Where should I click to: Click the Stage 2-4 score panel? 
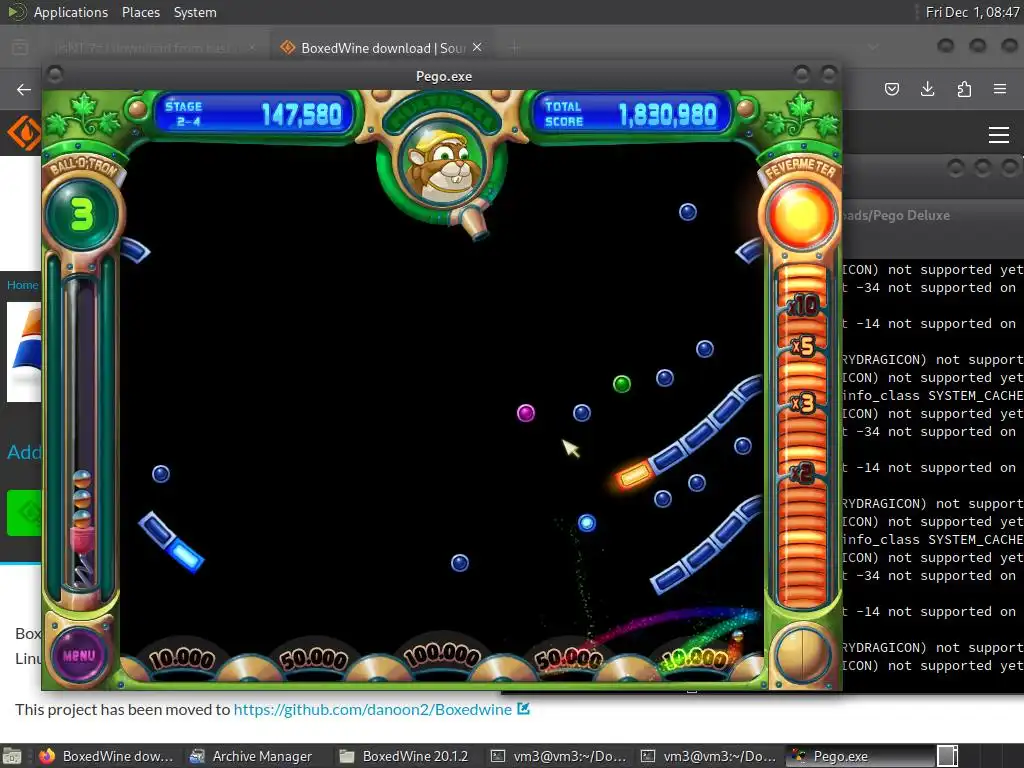click(x=253, y=114)
